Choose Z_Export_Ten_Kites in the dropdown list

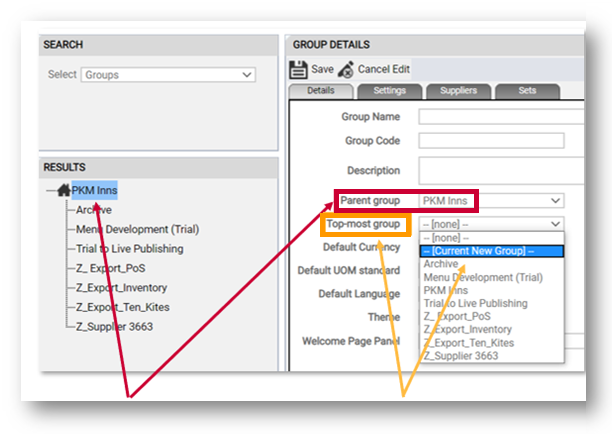tap(492, 343)
